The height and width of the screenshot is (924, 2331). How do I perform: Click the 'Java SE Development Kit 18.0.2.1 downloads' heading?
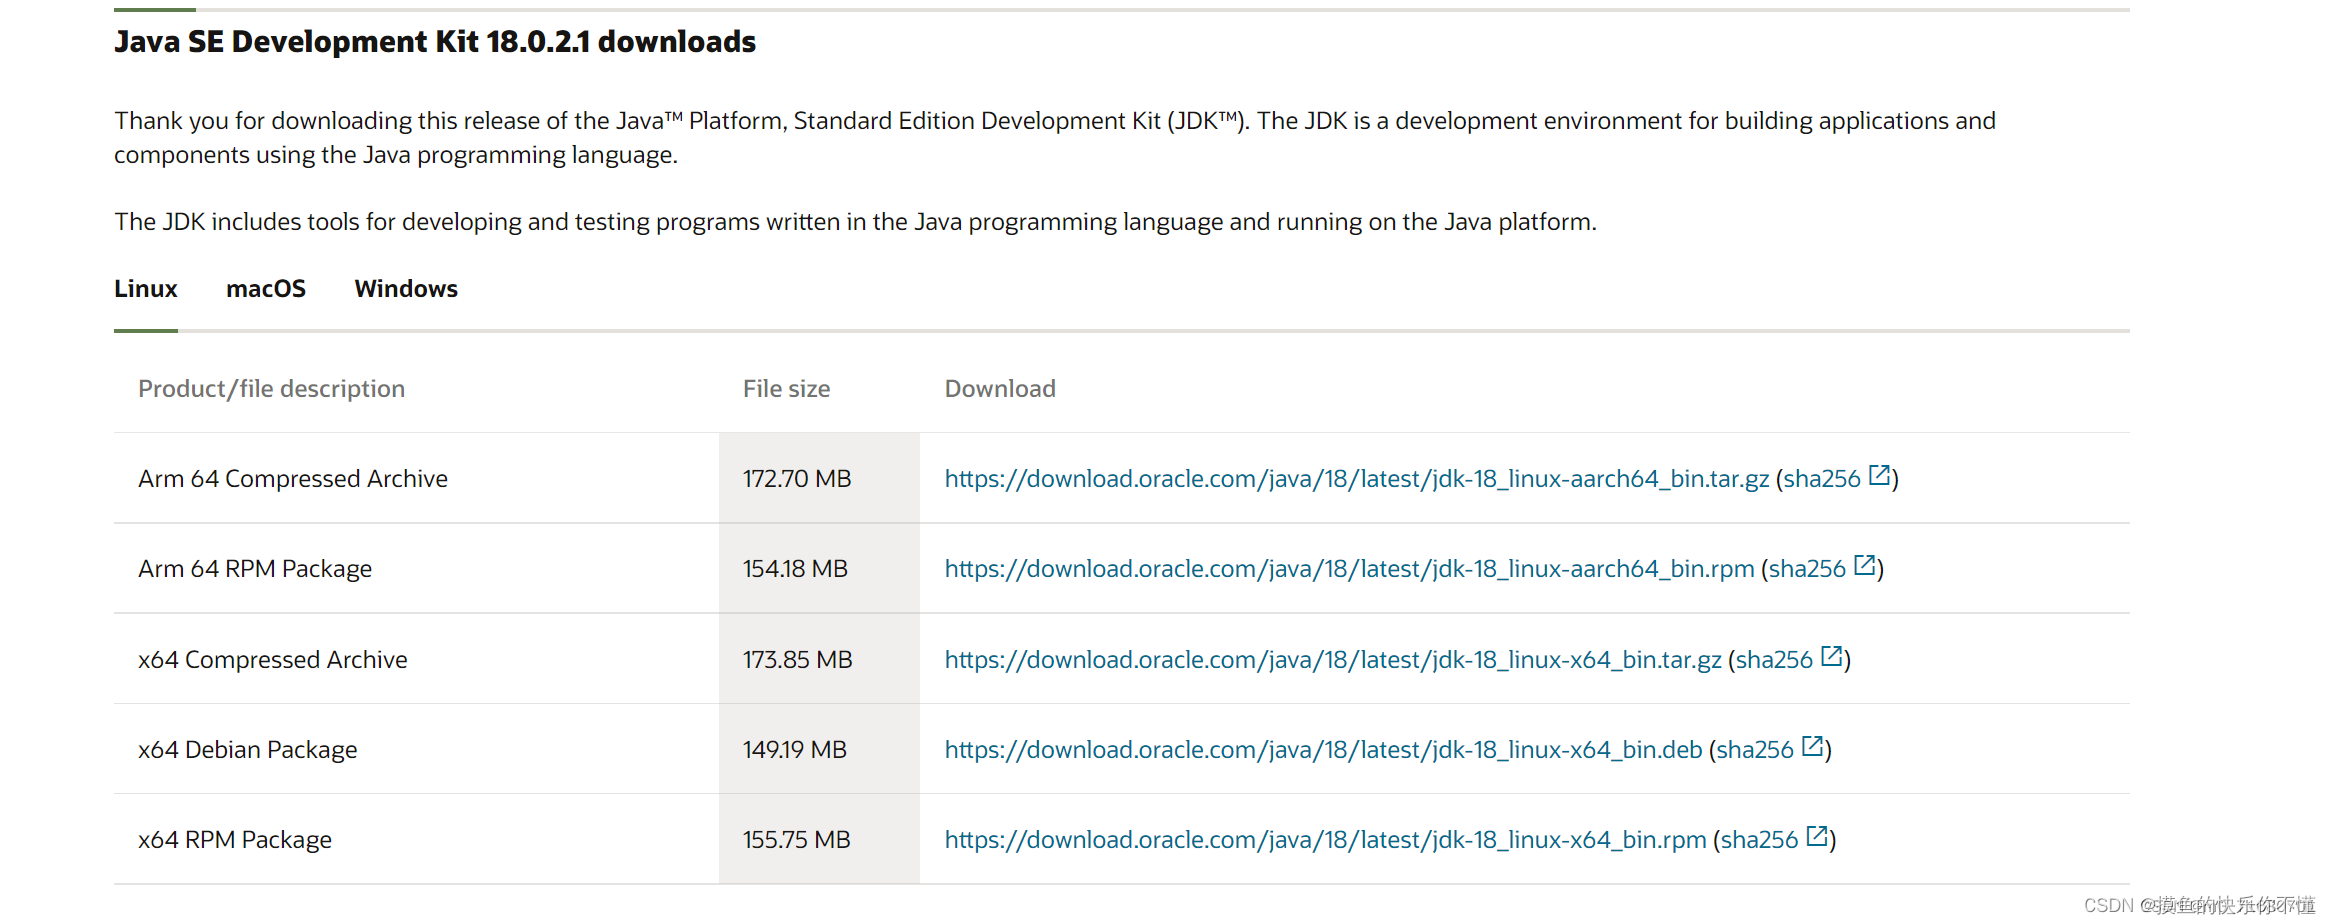pyautogui.click(x=435, y=42)
